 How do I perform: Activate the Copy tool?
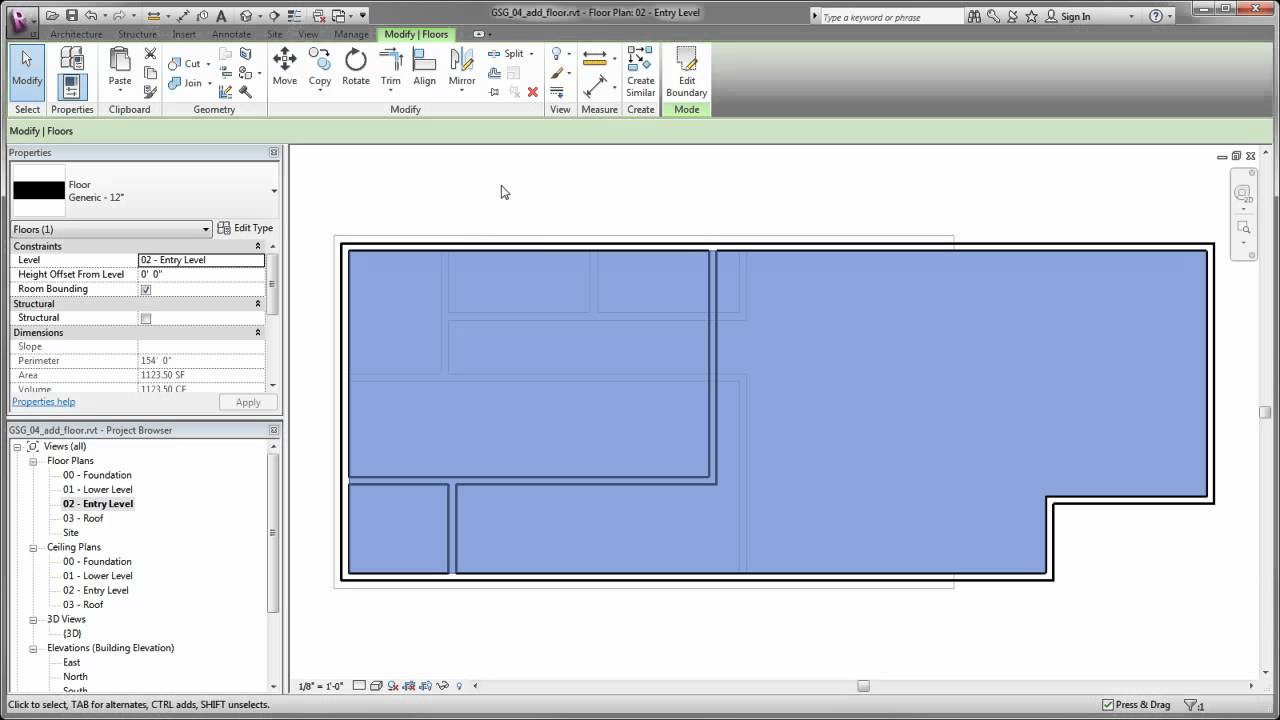(x=319, y=67)
